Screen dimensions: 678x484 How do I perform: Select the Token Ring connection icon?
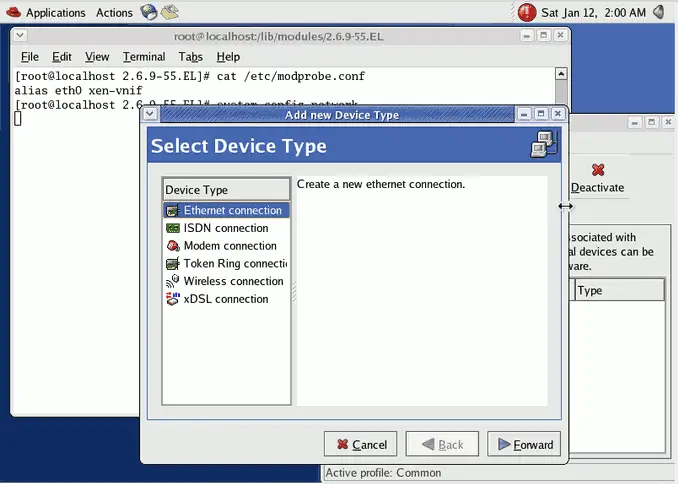[x=173, y=264]
